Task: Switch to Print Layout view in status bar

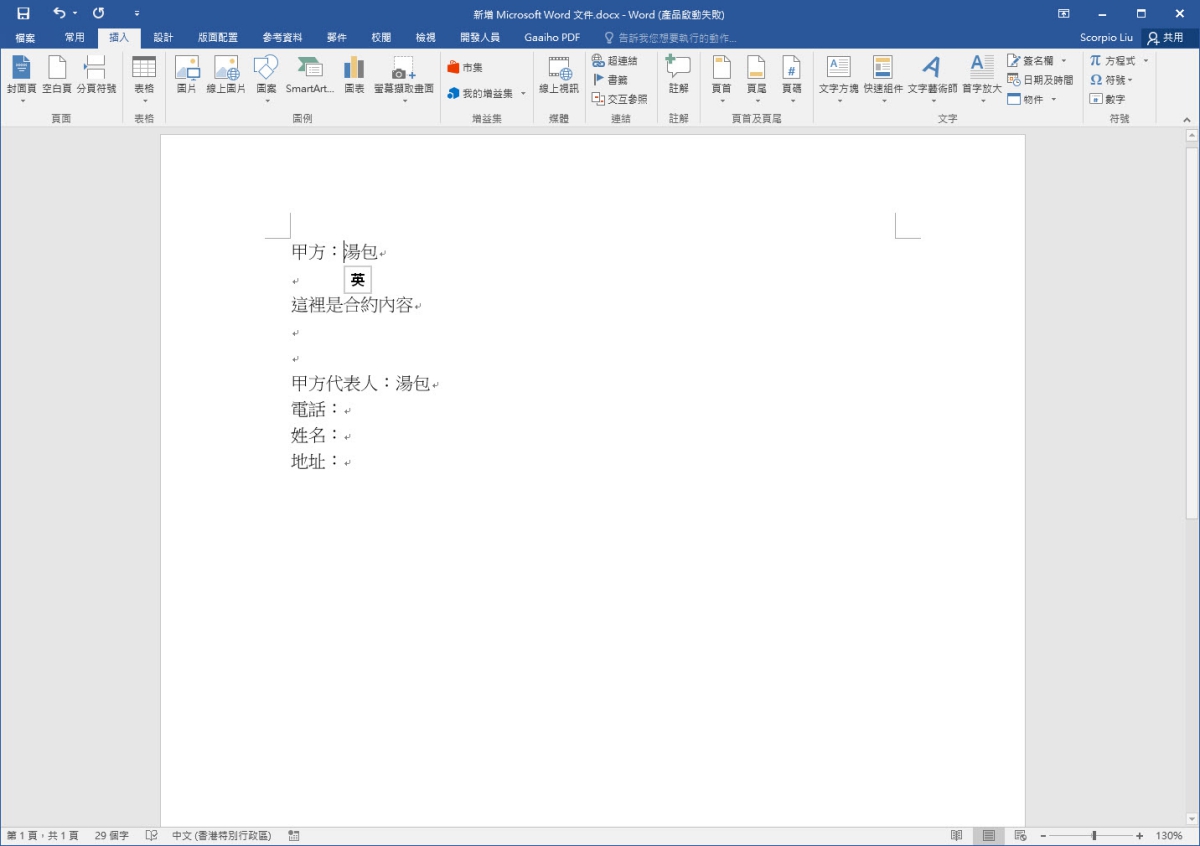Action: 989,835
